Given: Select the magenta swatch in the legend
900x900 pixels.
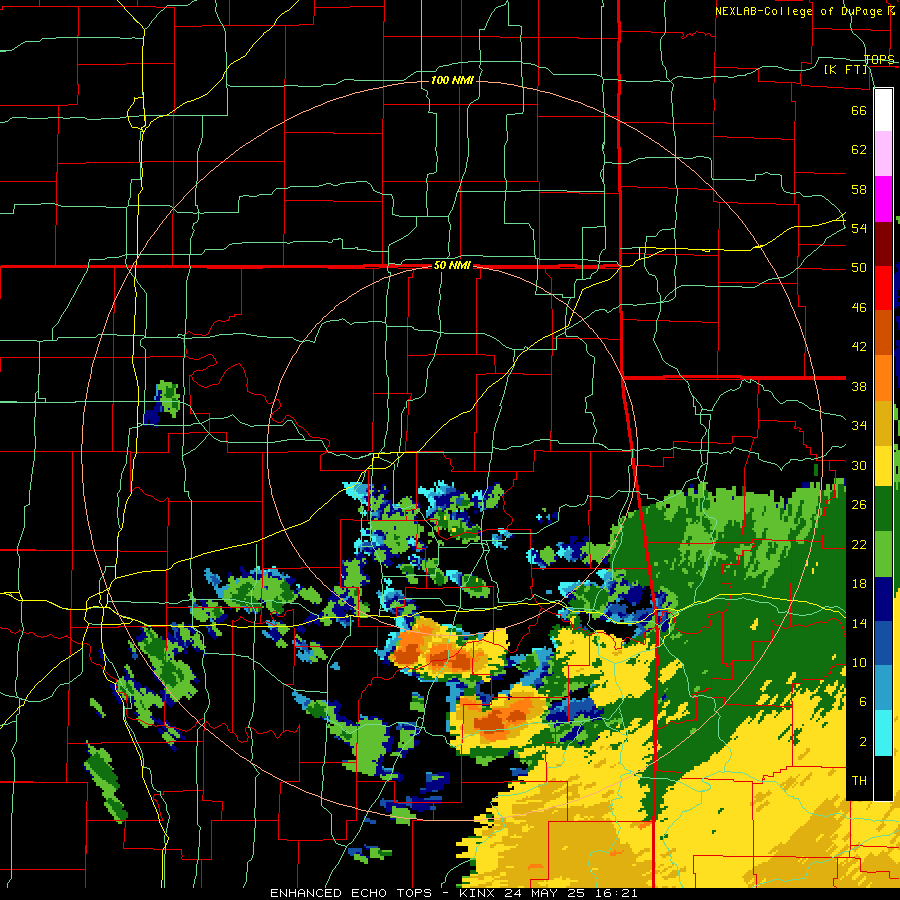Looking at the screenshot, I should 883,199.
